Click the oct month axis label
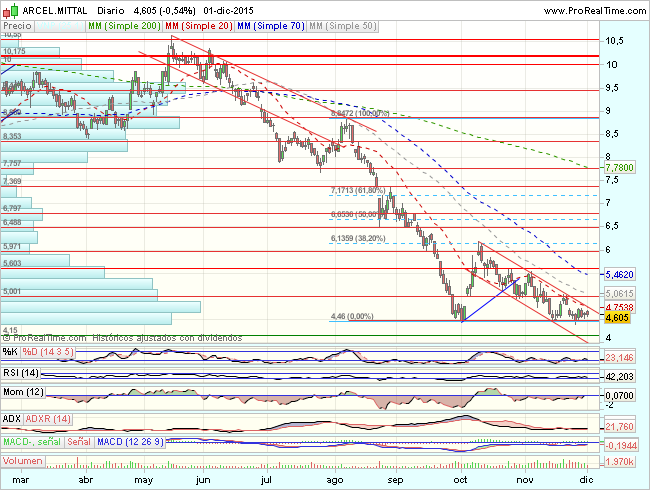 tap(460, 480)
